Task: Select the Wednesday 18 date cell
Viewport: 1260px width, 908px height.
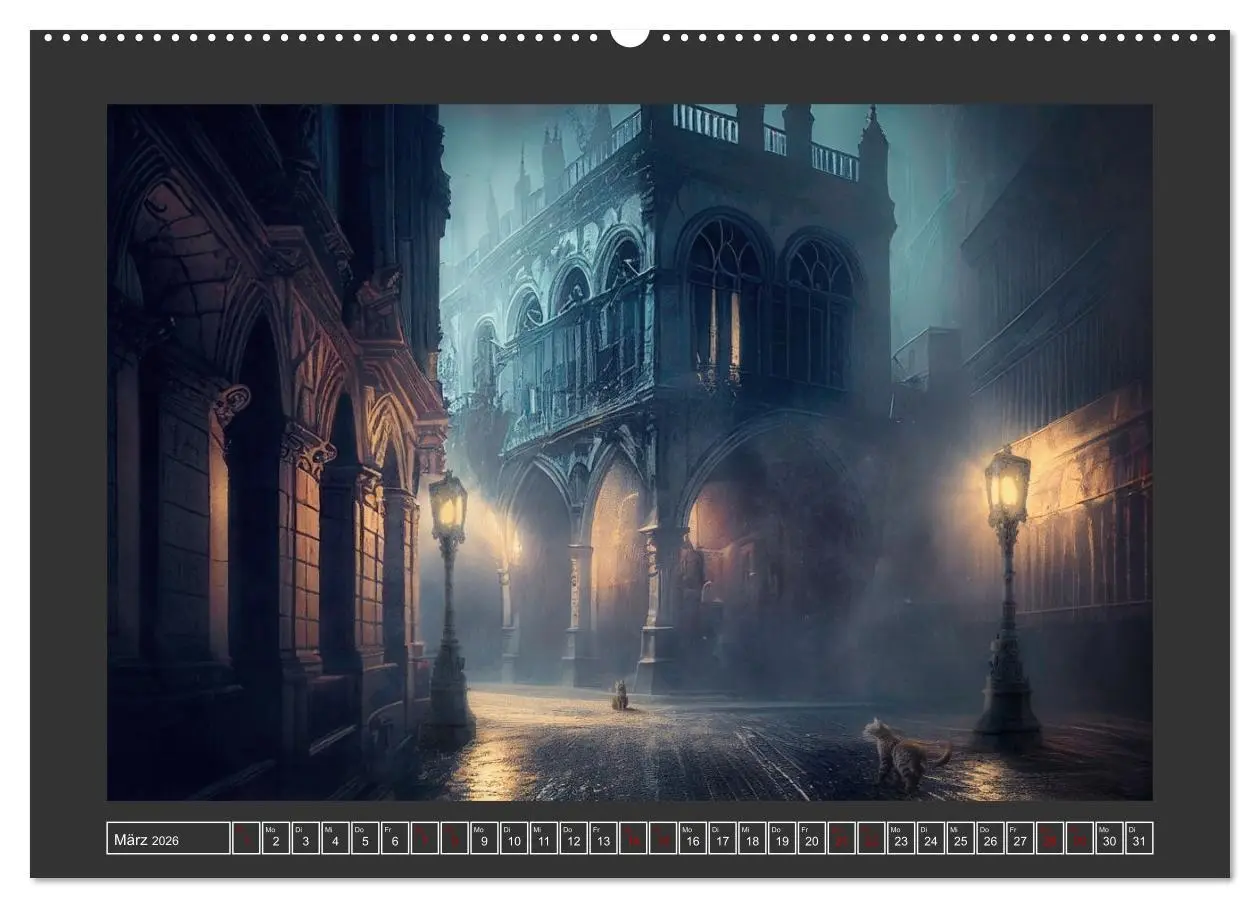Action: [752, 838]
